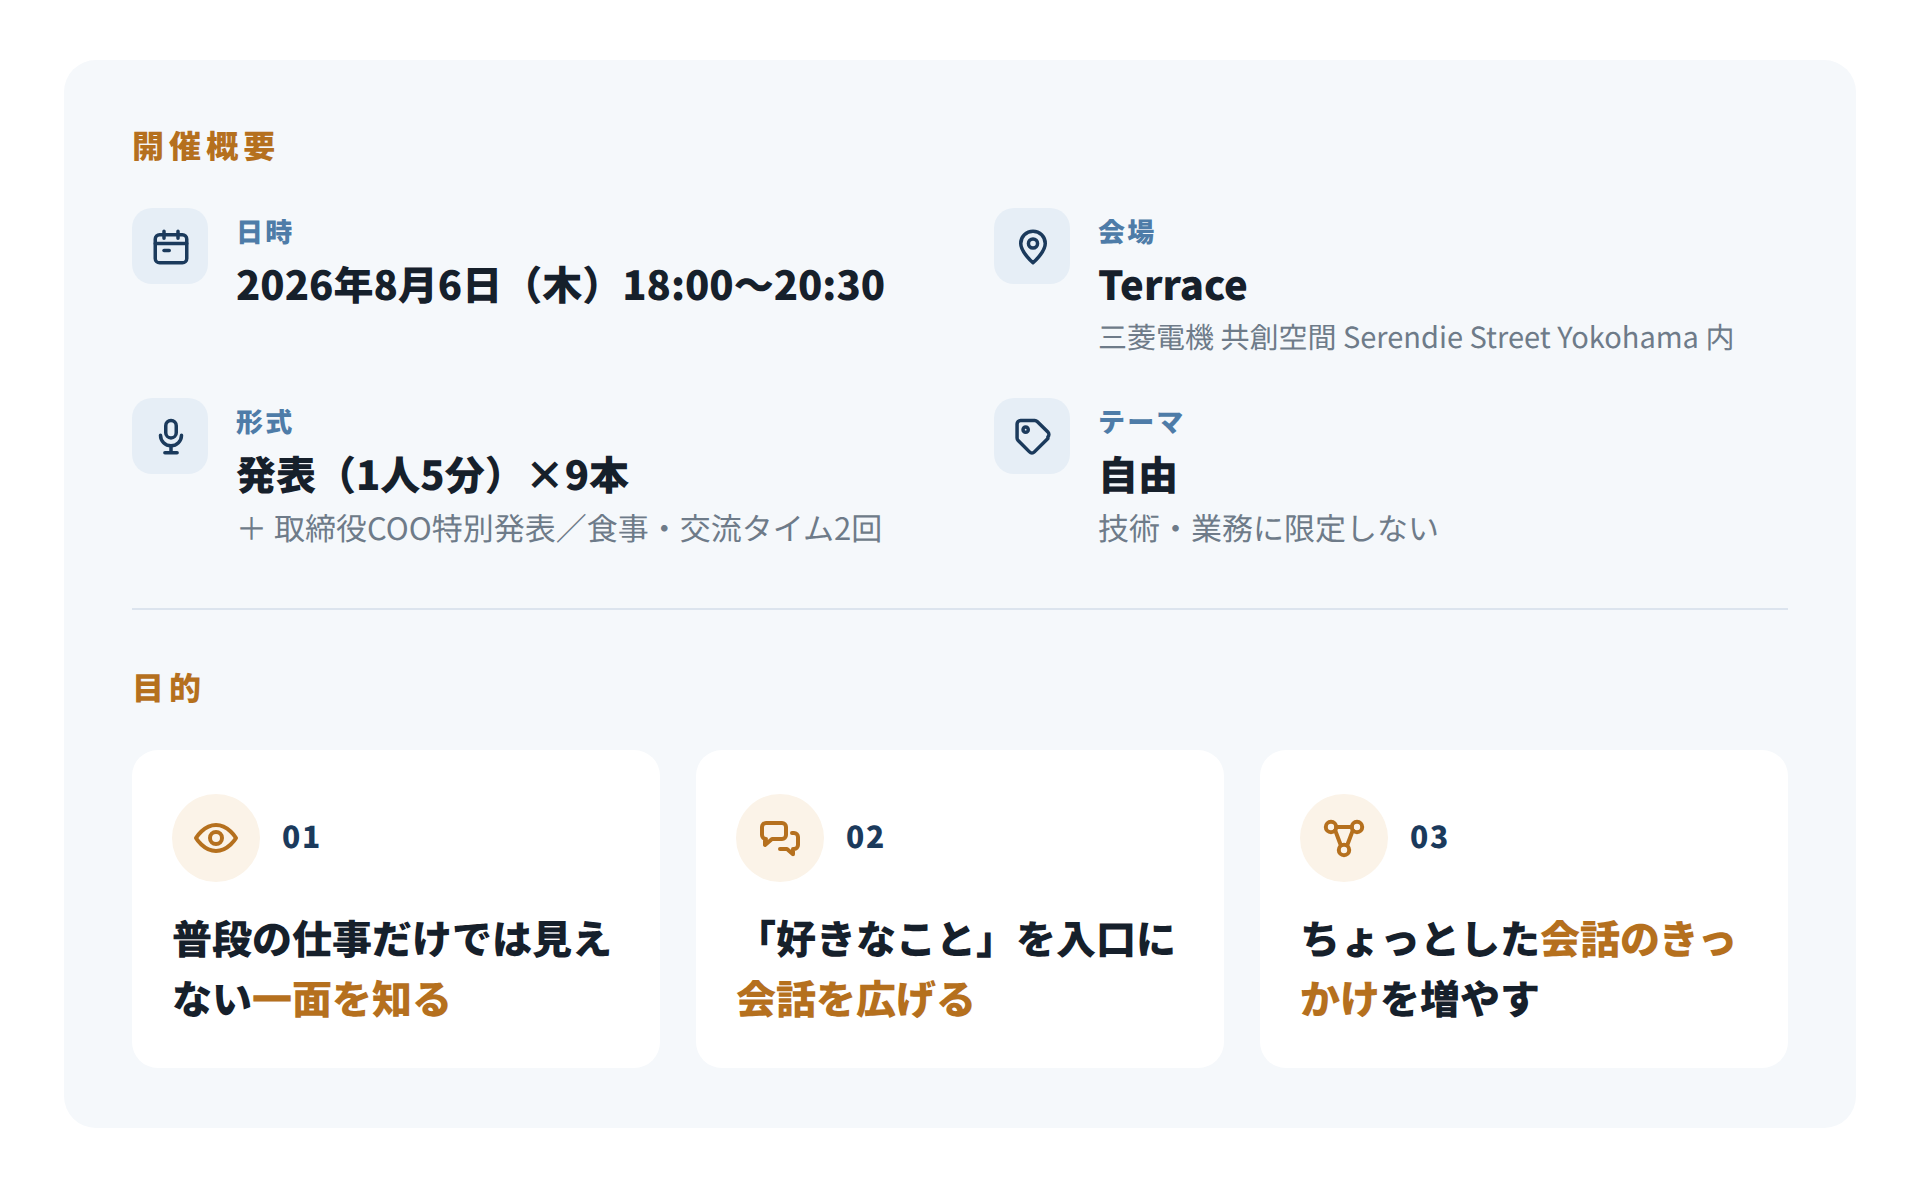Select the 目的 section heading

click(x=167, y=688)
